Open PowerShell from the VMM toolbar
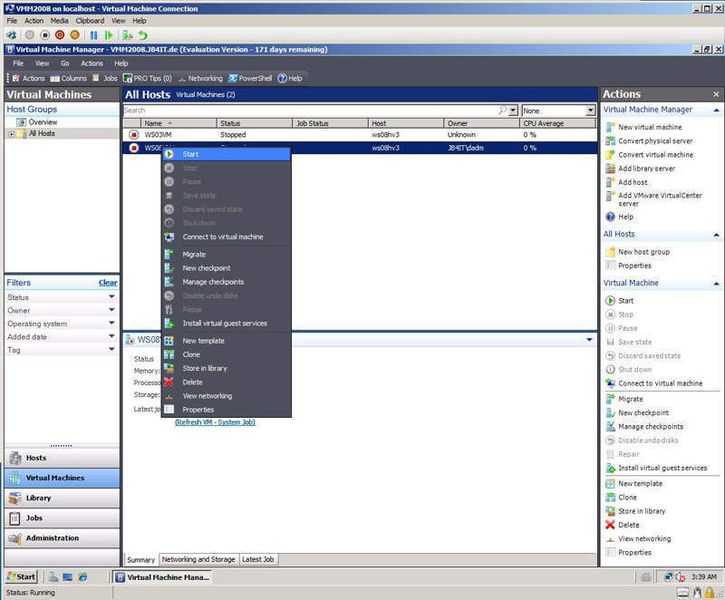This screenshot has height=600, width=725. tap(250, 78)
